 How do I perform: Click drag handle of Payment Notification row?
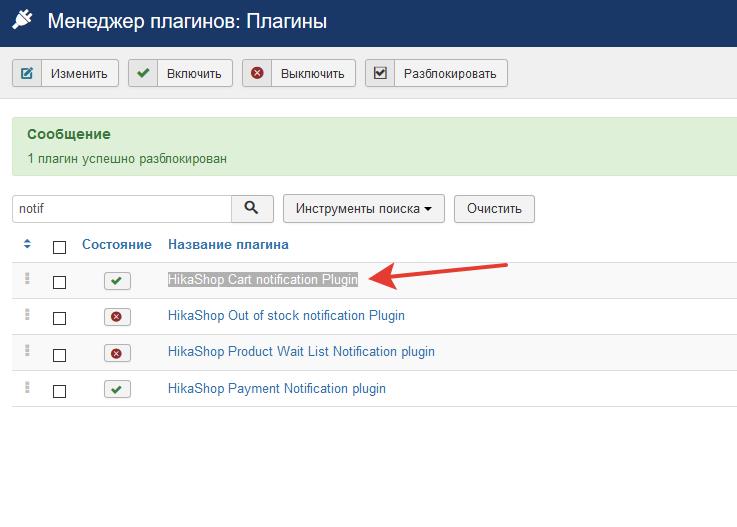click(x=27, y=387)
